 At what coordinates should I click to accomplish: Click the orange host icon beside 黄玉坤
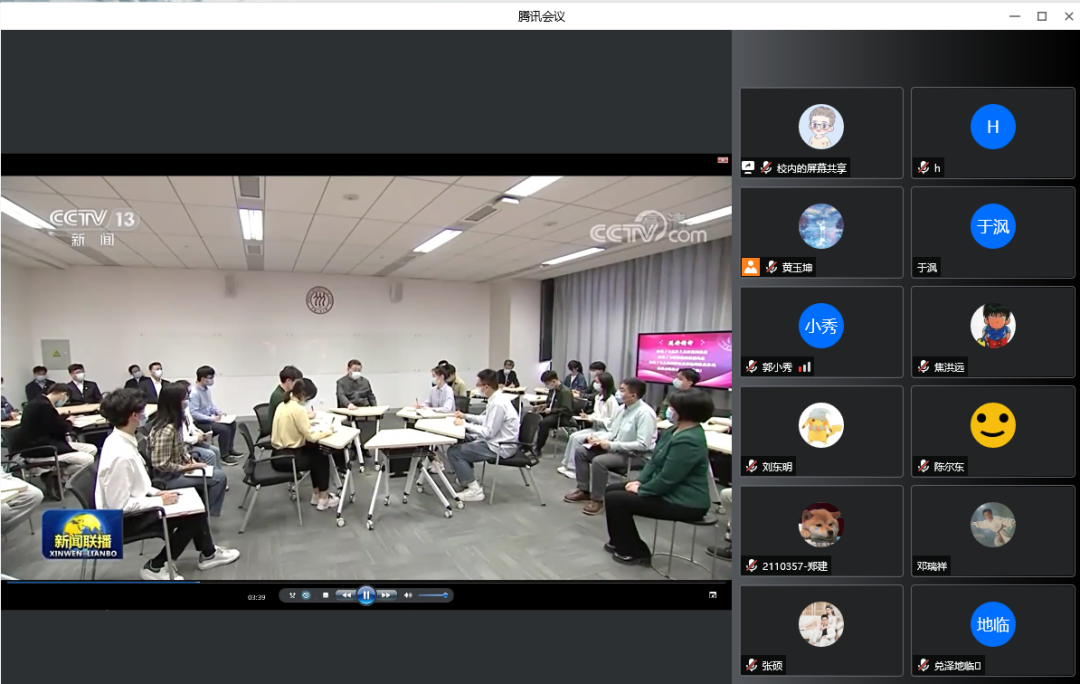[x=750, y=267]
